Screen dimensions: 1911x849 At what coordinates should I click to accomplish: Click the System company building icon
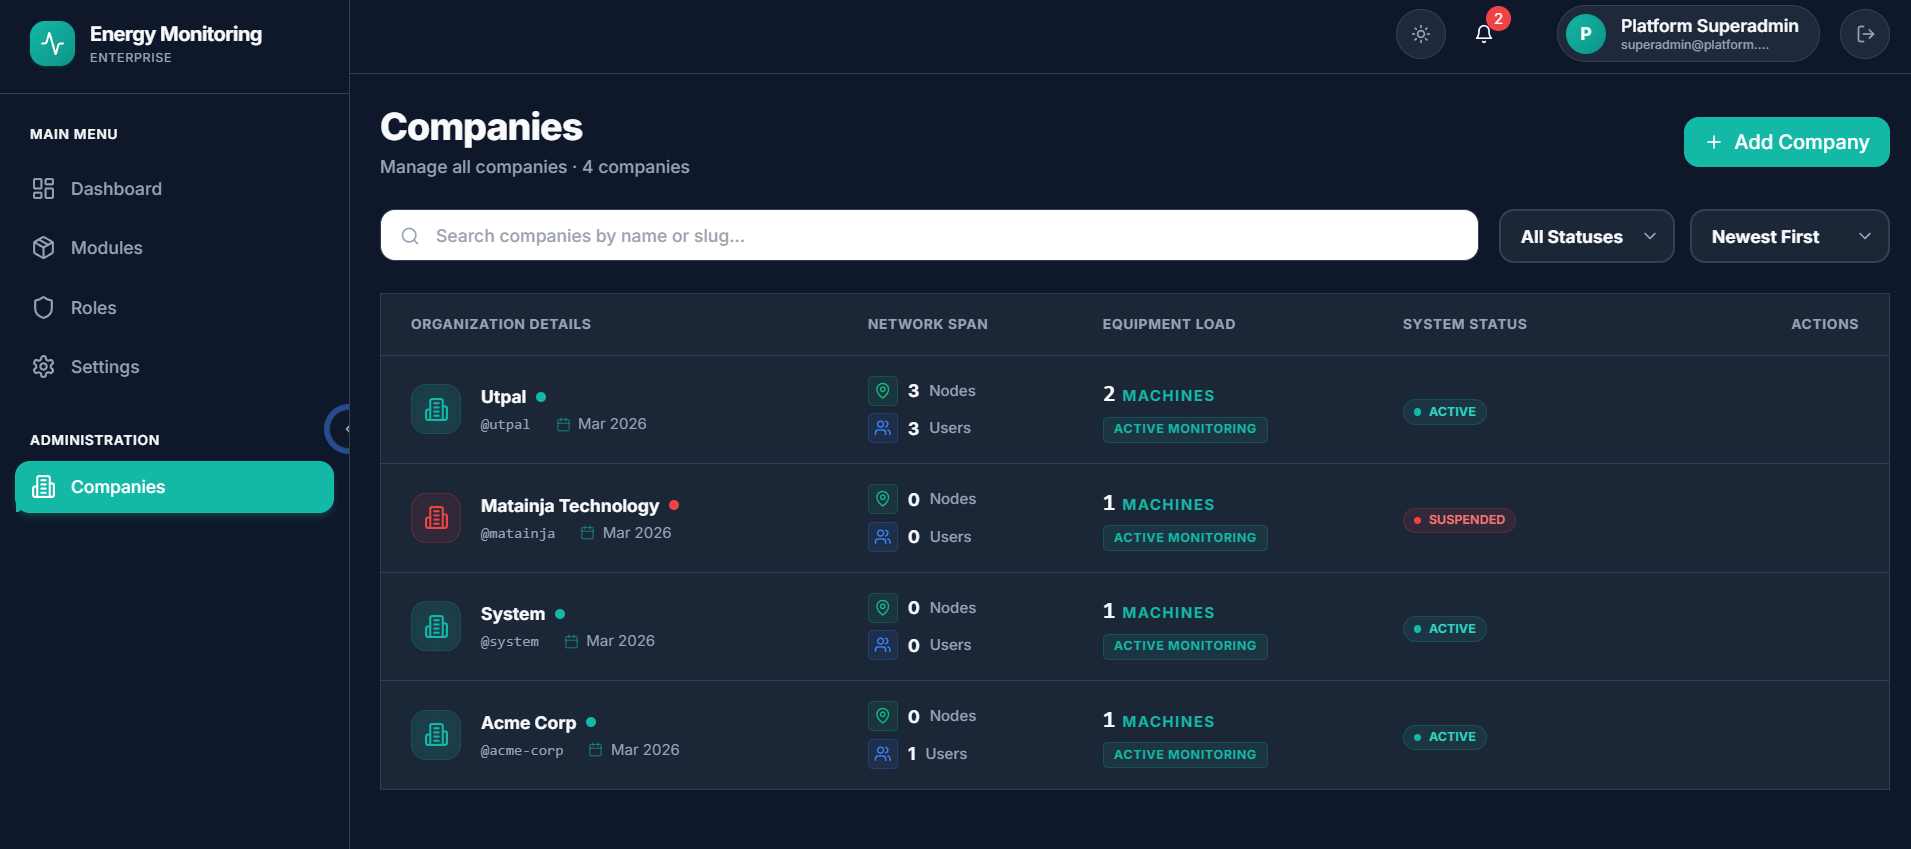(436, 626)
